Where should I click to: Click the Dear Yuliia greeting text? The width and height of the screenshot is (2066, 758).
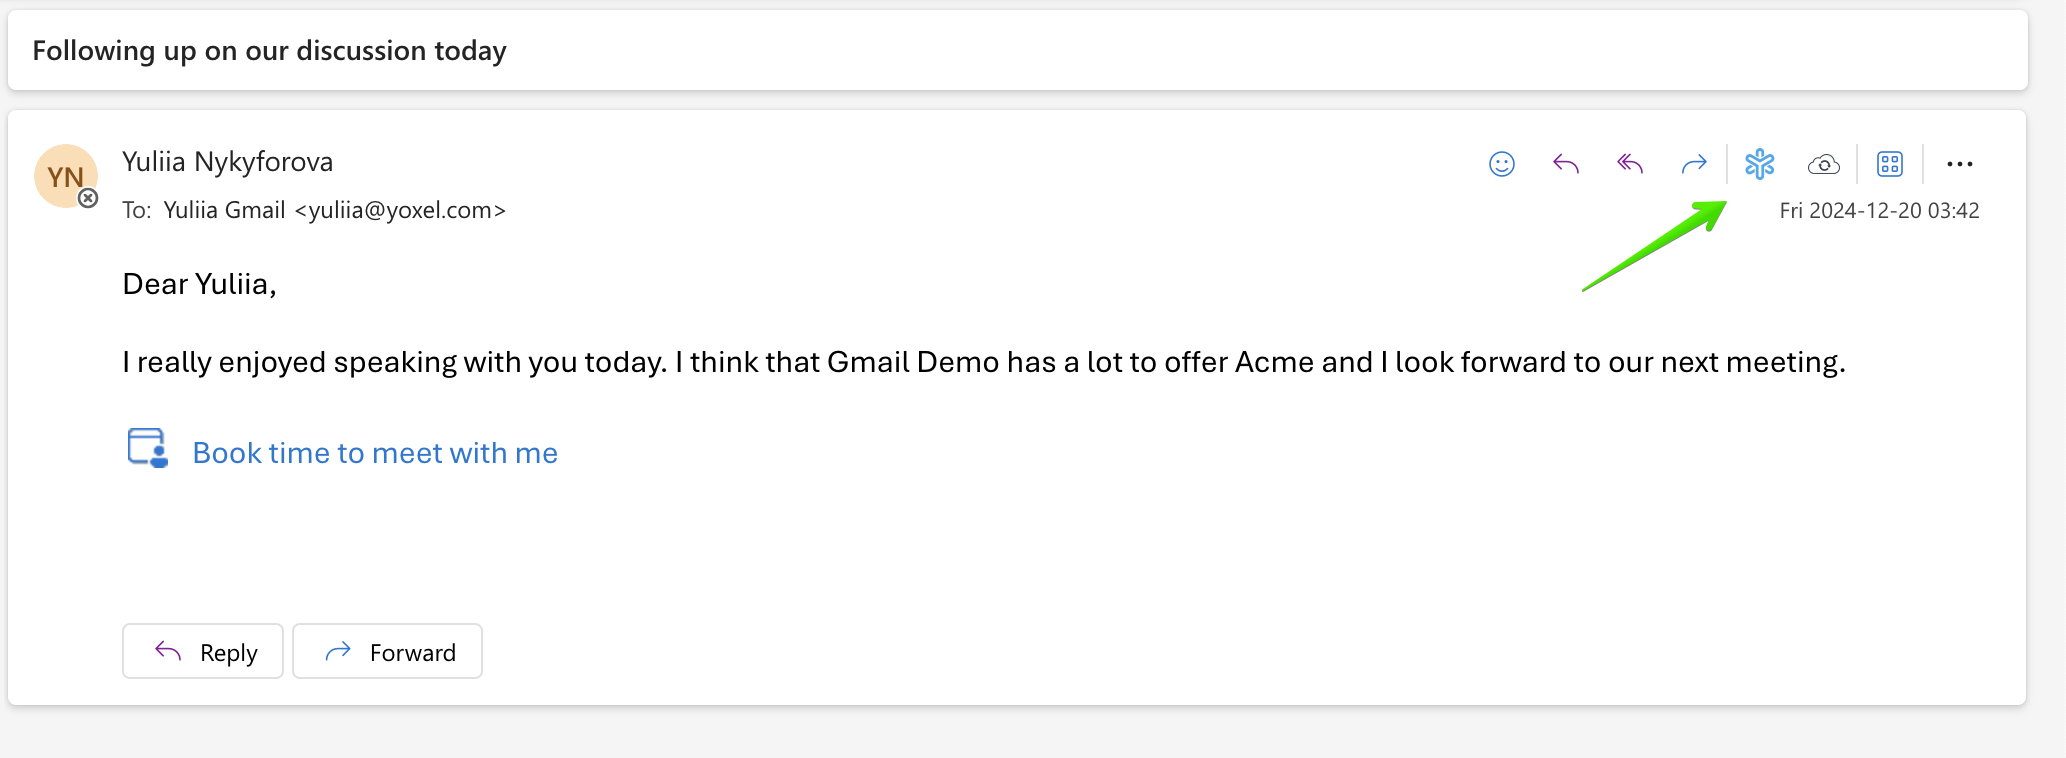tap(199, 284)
